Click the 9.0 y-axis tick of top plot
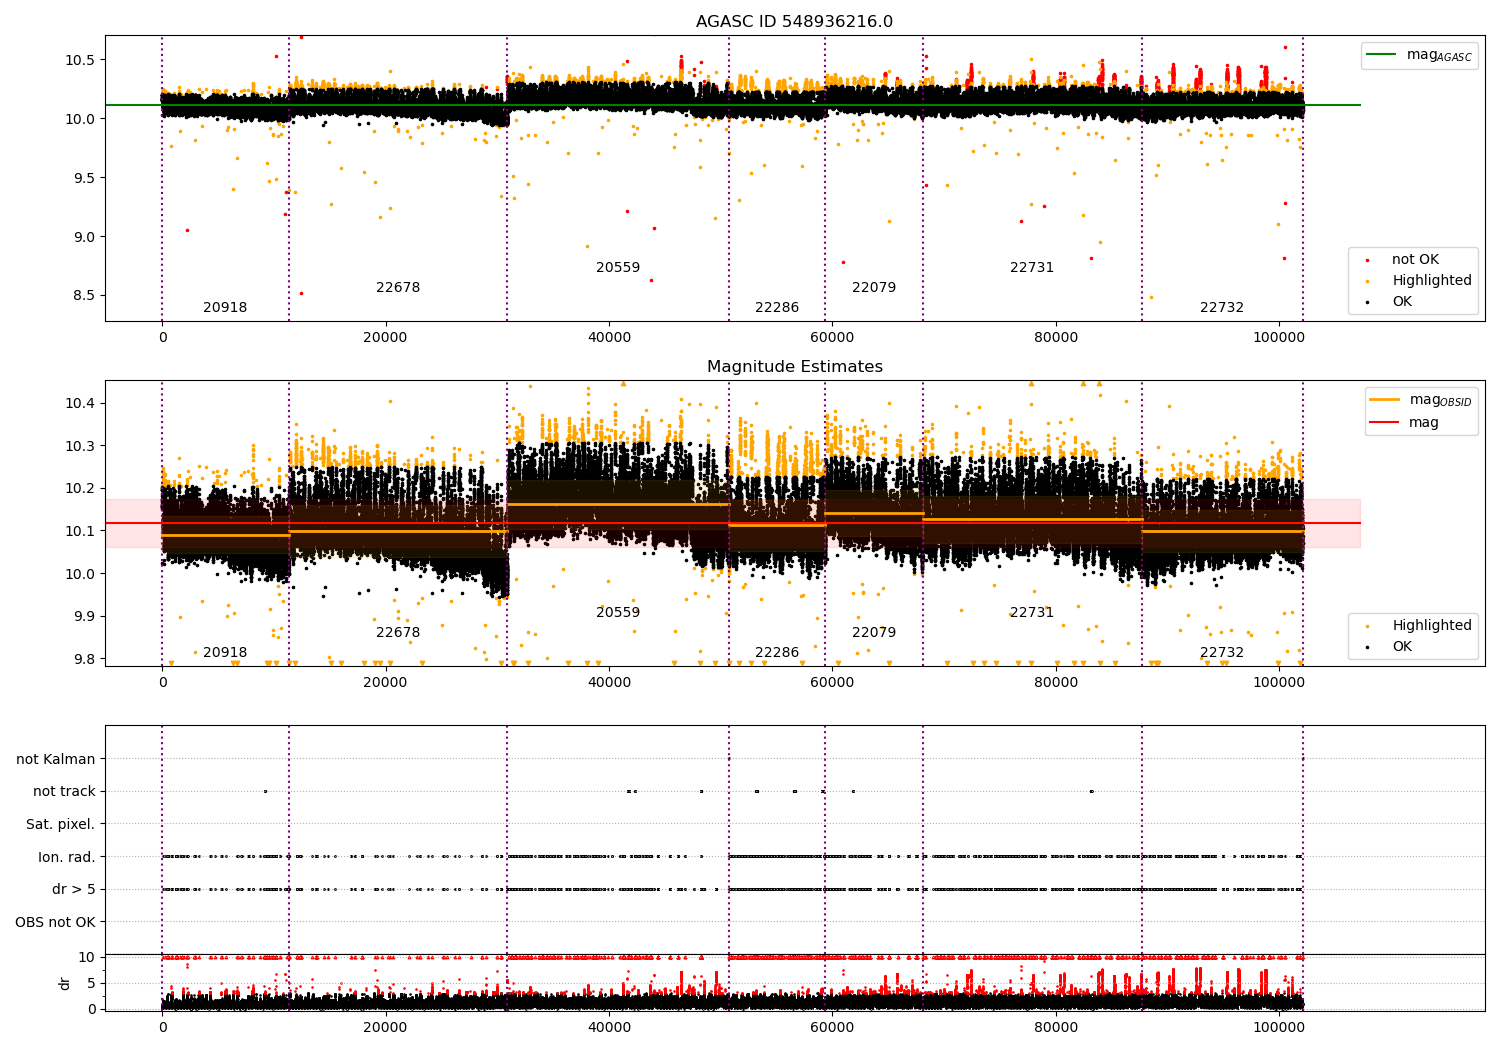 point(84,237)
